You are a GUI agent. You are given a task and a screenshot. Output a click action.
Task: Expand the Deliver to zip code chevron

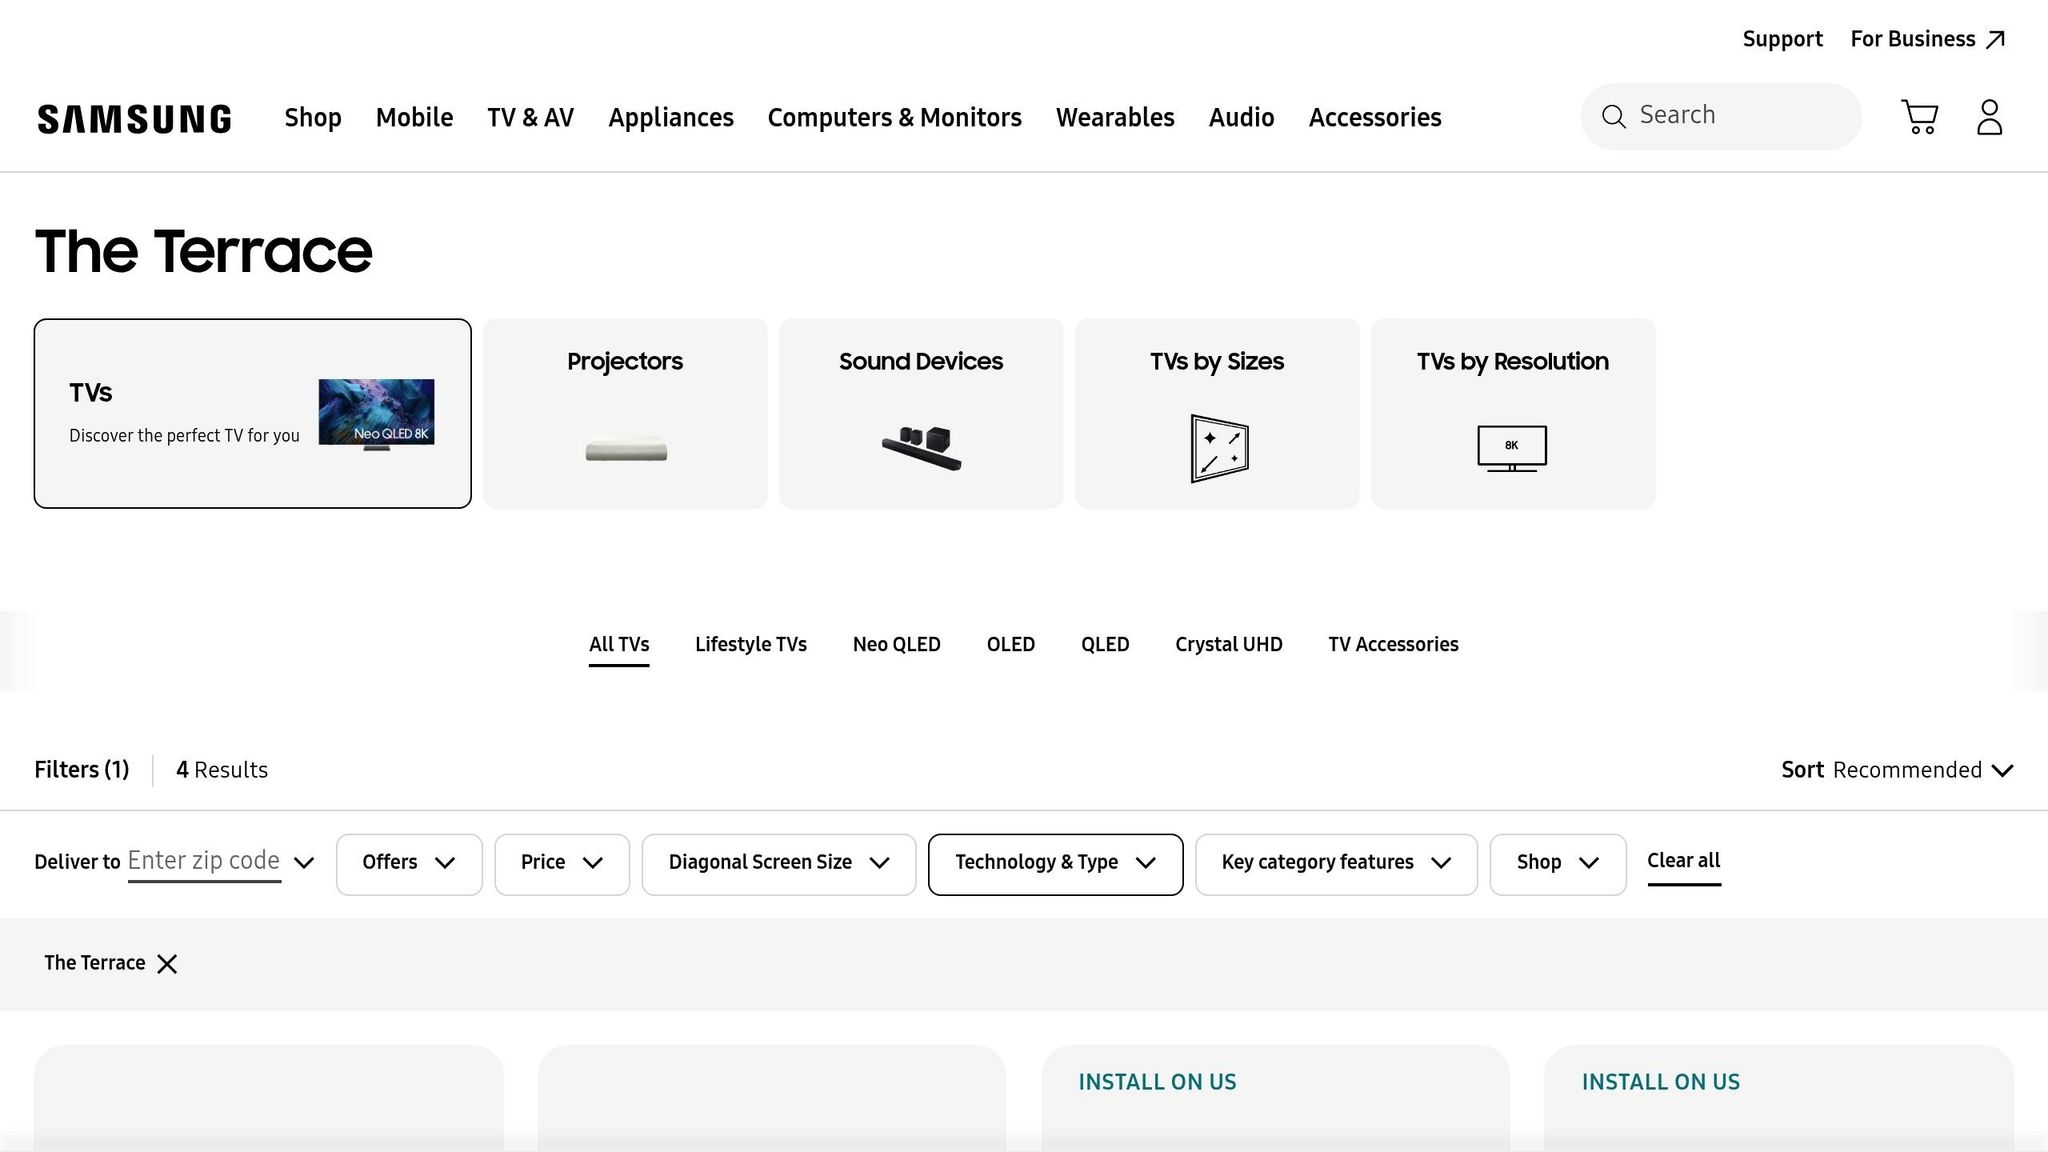(x=304, y=862)
